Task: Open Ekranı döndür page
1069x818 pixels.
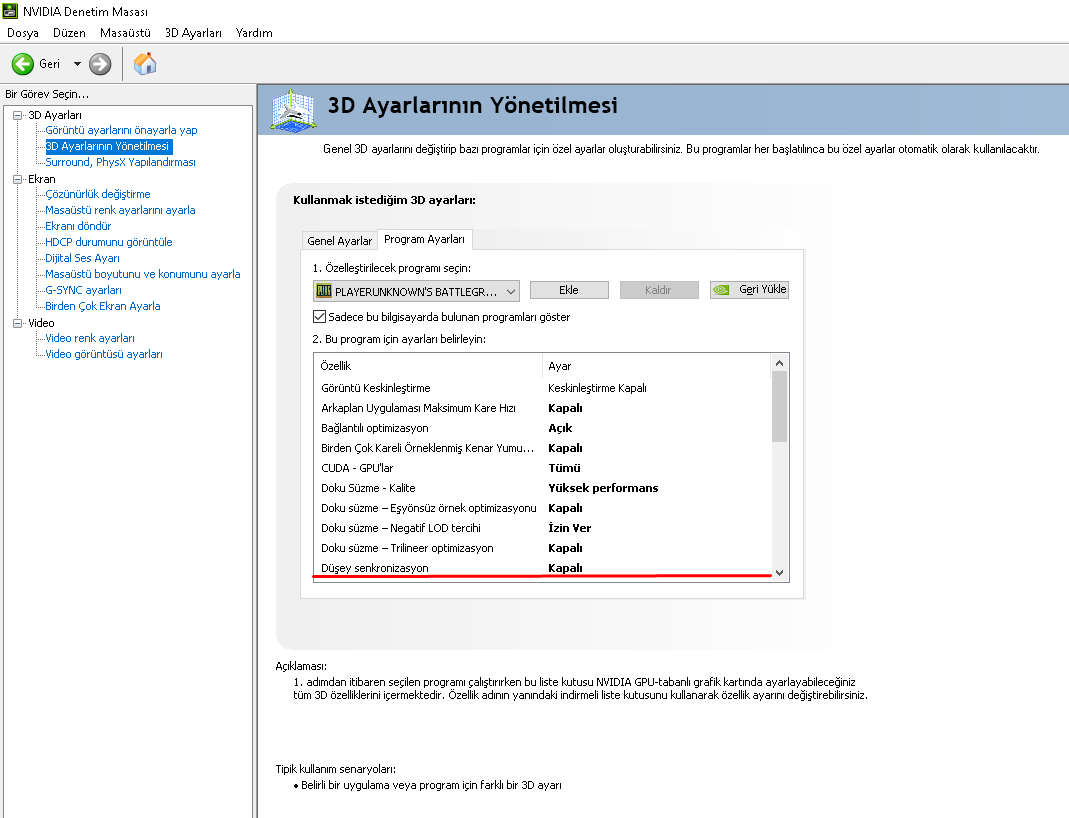Action: [78, 226]
